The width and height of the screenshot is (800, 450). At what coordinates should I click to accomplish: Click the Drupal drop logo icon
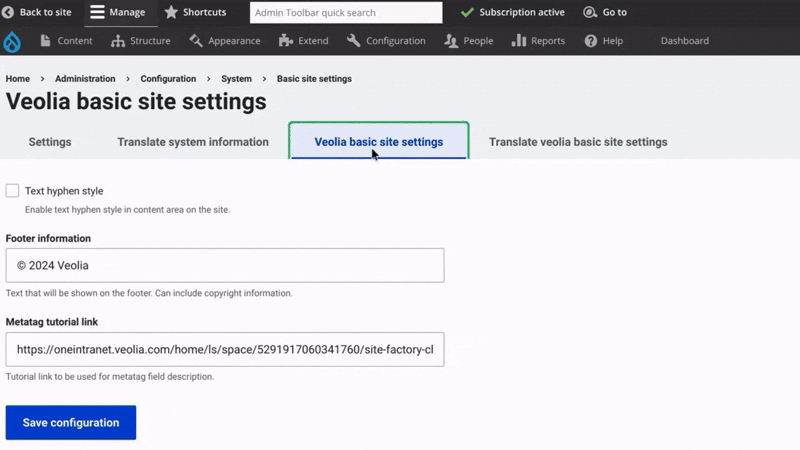12,41
